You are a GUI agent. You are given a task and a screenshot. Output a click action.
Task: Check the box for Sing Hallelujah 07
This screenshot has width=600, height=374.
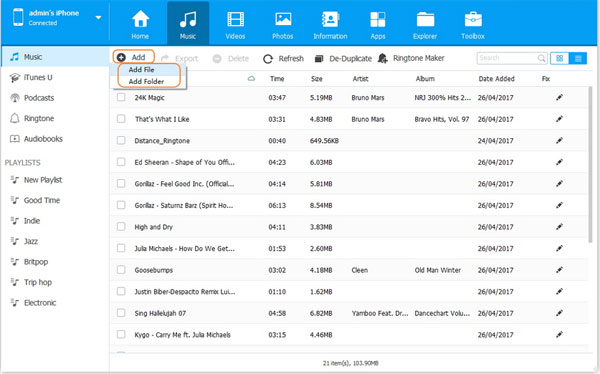point(121,313)
